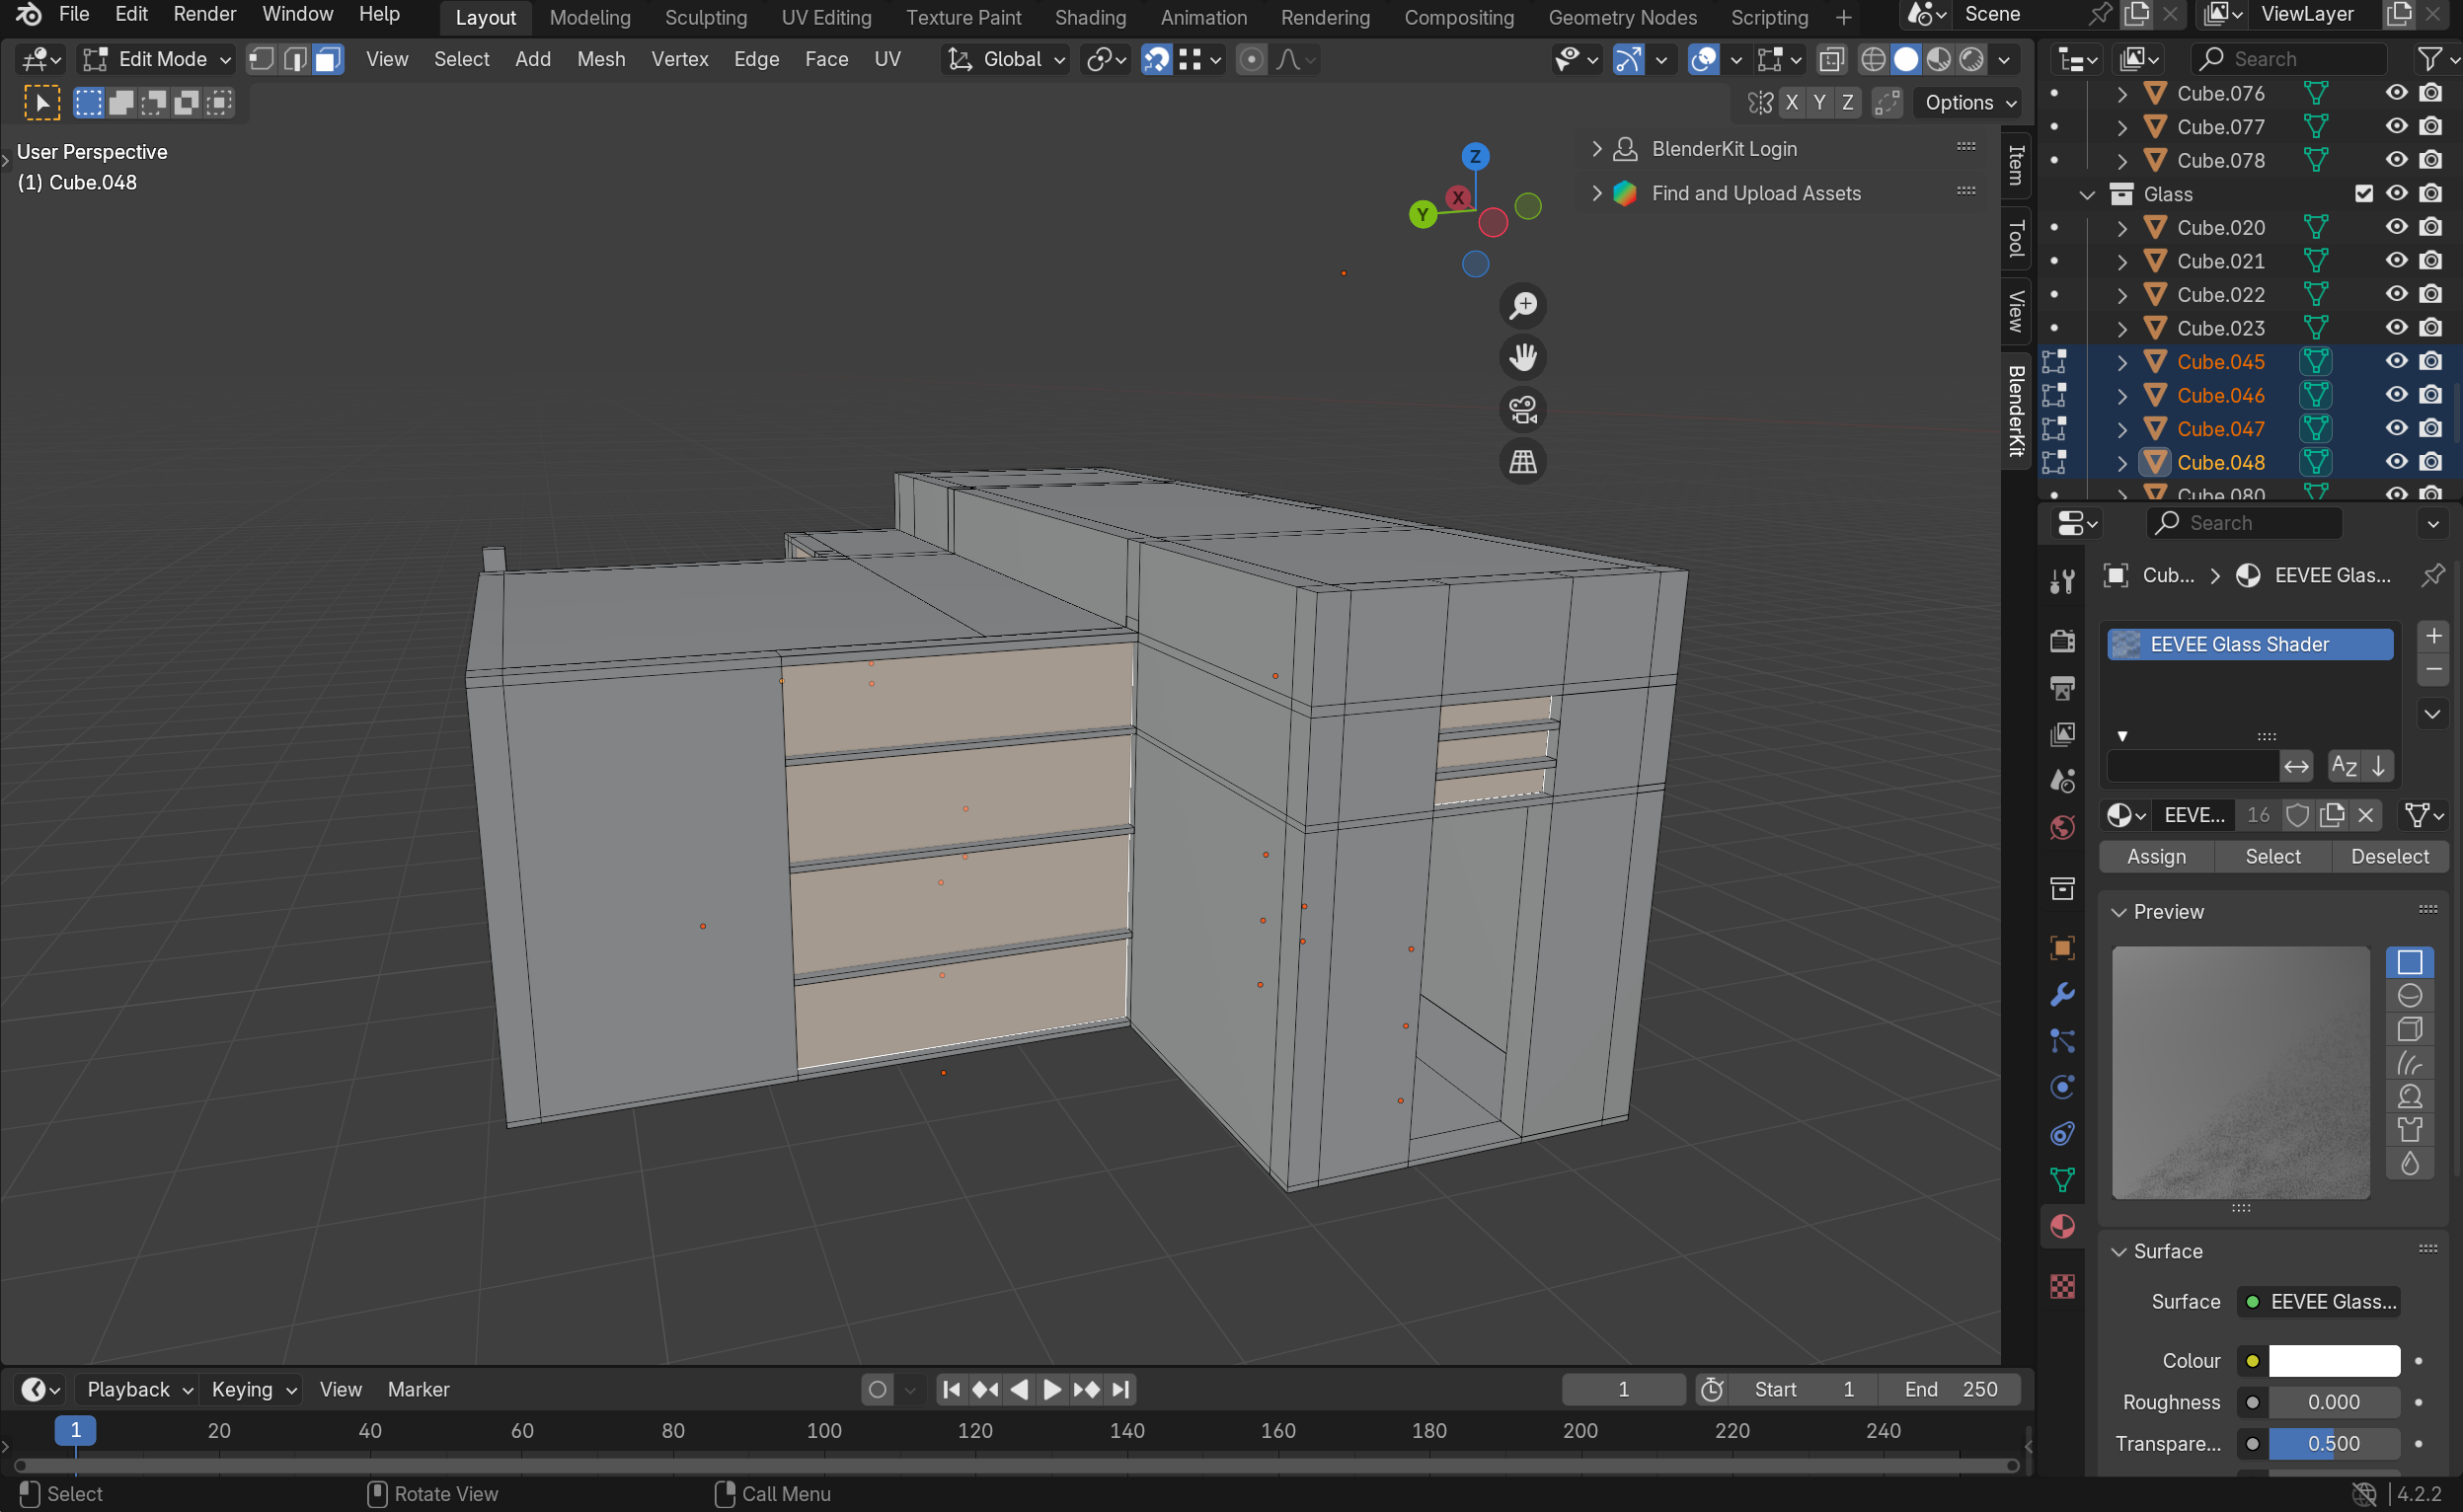Adjust Roughness slider value
2463x1512 pixels.
[2334, 1402]
